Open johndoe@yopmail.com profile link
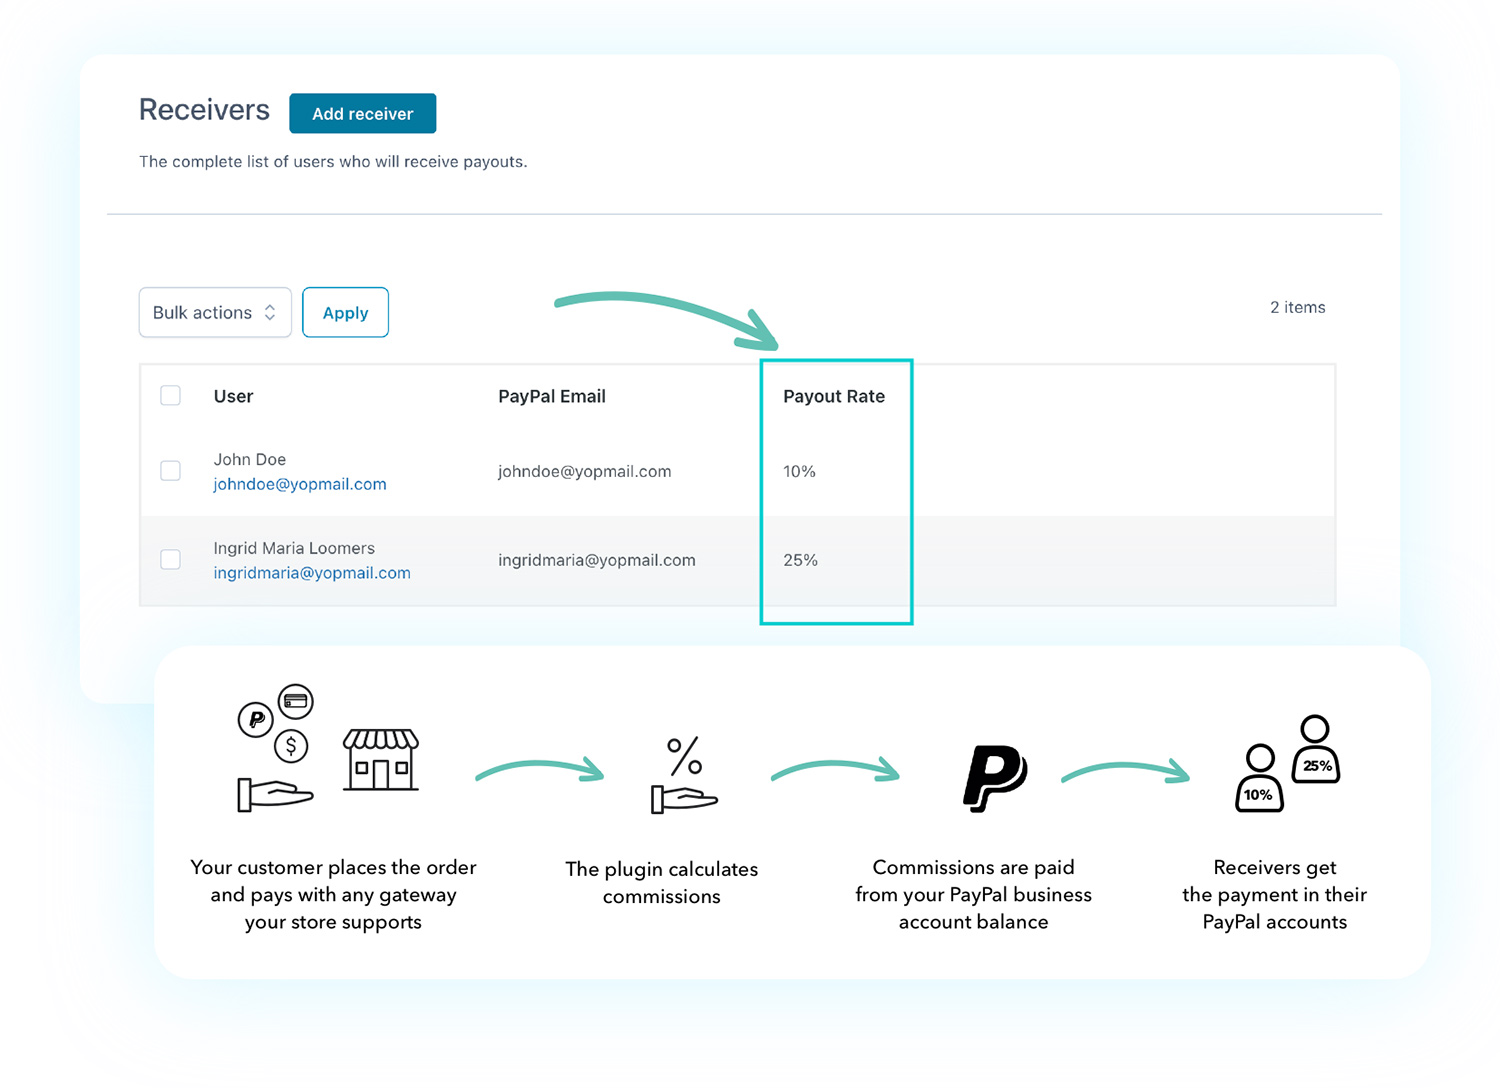The height and width of the screenshot is (1088, 1500). tap(299, 484)
